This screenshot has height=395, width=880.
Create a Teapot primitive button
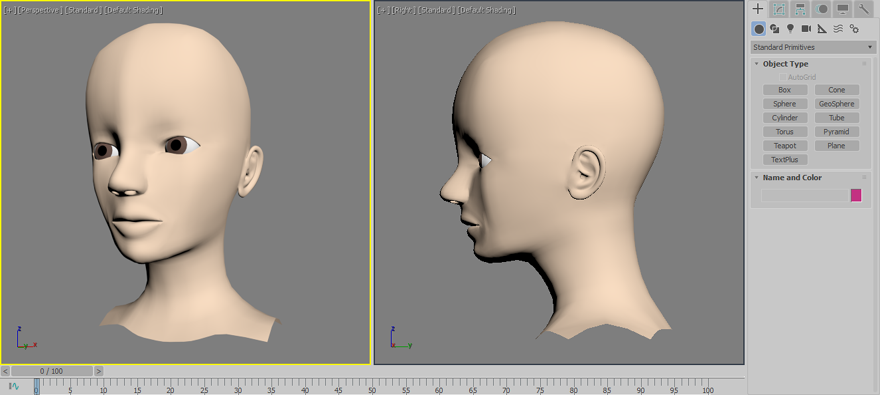point(785,146)
